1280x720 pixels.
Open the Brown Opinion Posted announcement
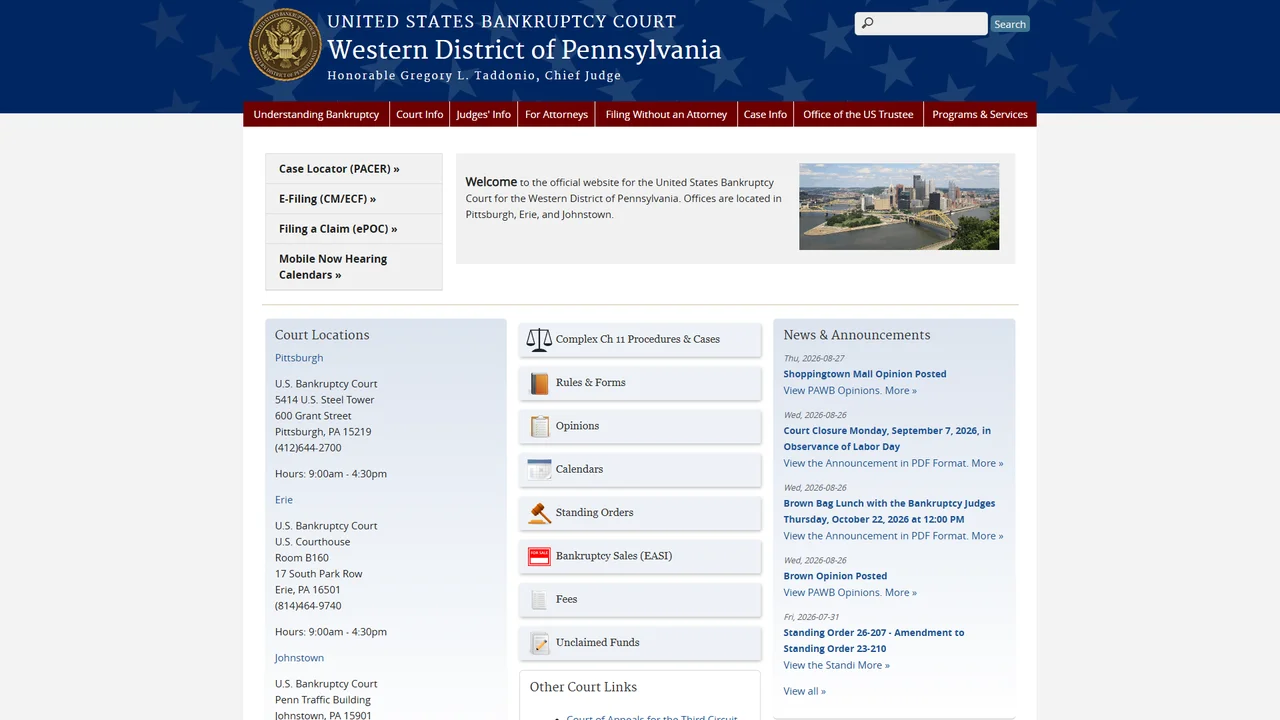(835, 576)
